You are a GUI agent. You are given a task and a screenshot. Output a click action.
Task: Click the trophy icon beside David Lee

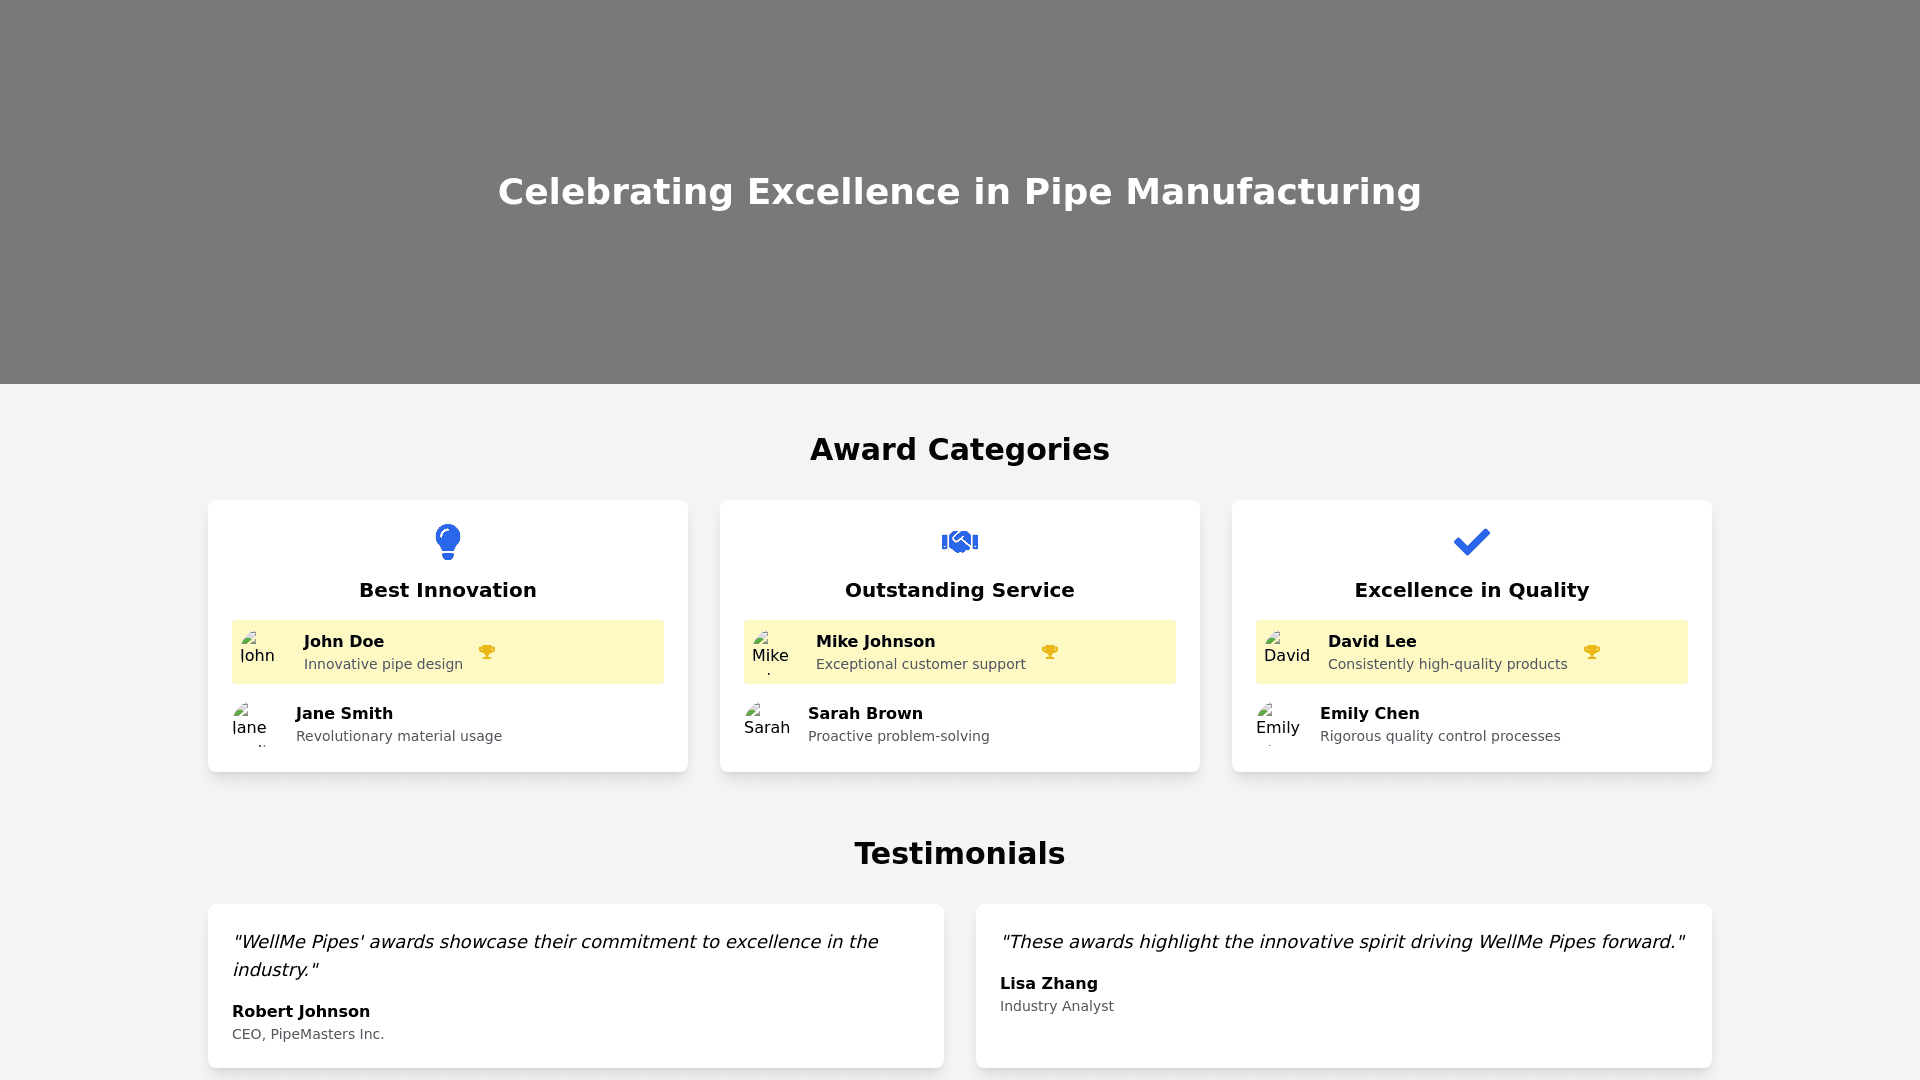1592,652
